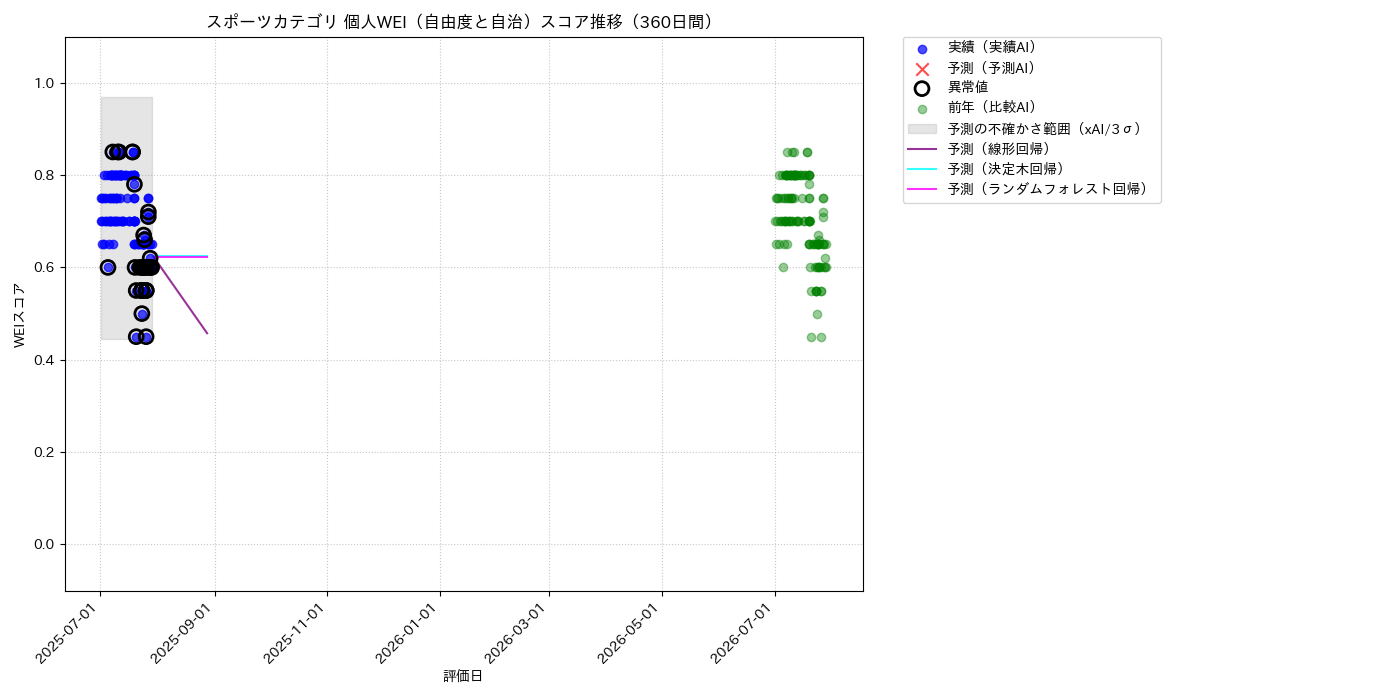The height and width of the screenshot is (700, 1400).
Task: Click the blue 実績 marker in legend
Action: tap(922, 48)
